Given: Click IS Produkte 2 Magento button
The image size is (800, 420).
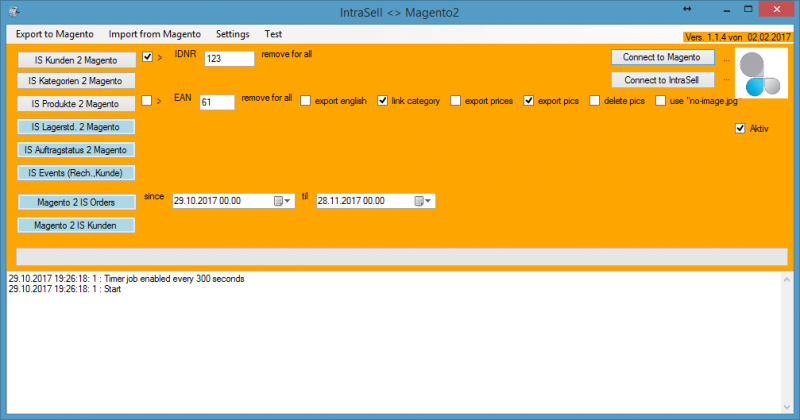Looking at the screenshot, I should tap(76, 104).
